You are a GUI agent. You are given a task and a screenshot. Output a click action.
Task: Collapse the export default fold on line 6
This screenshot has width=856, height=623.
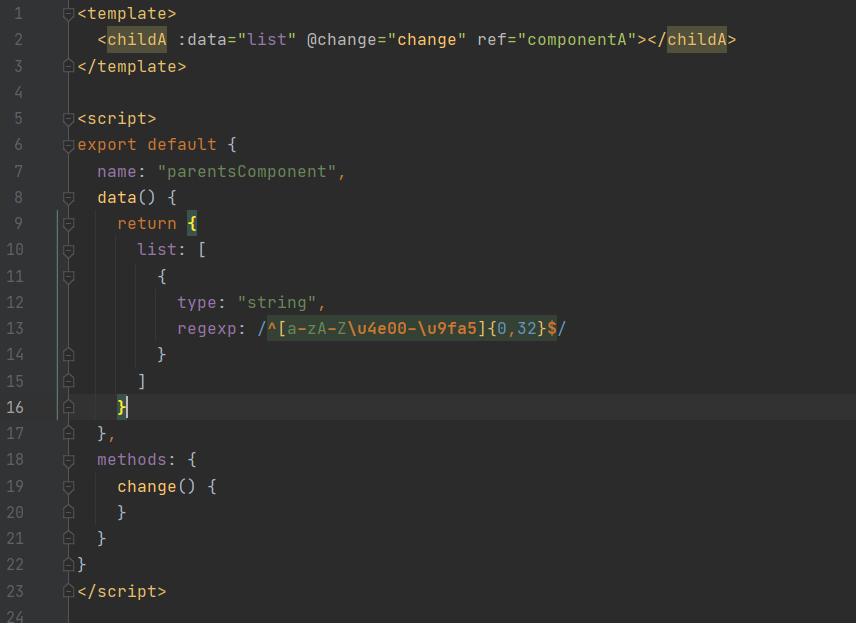(68, 145)
